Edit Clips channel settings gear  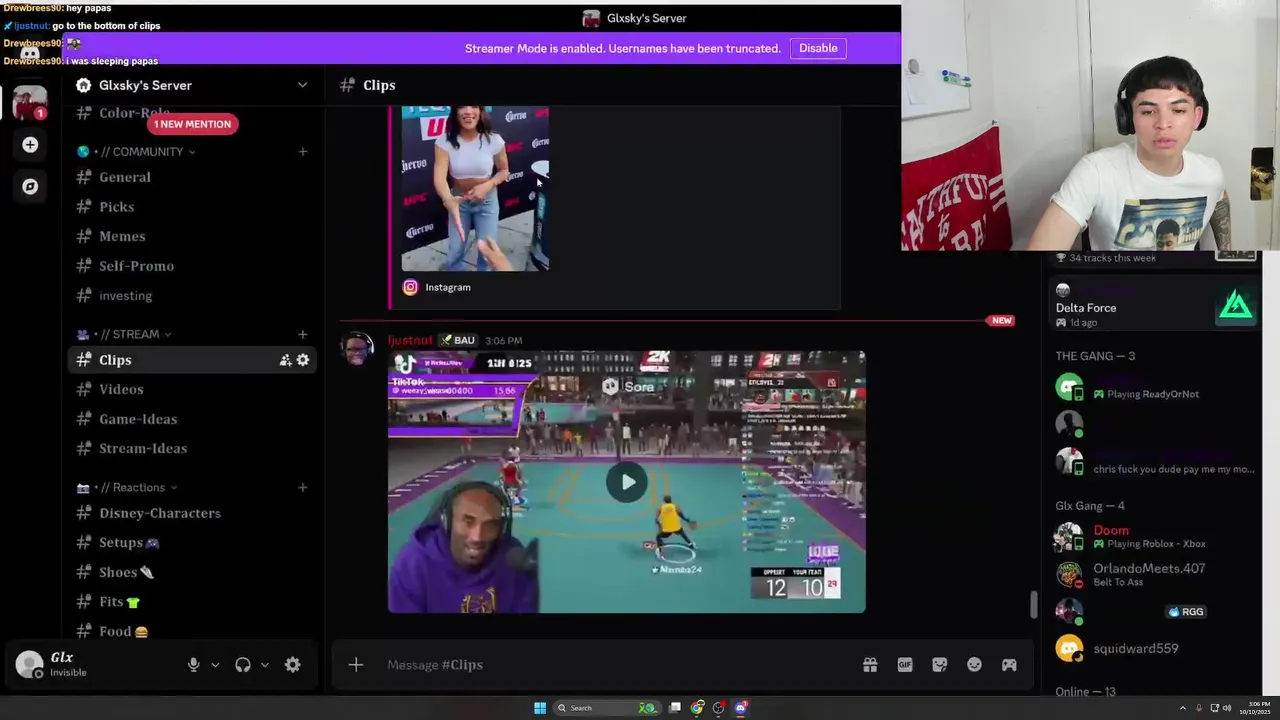tap(303, 360)
